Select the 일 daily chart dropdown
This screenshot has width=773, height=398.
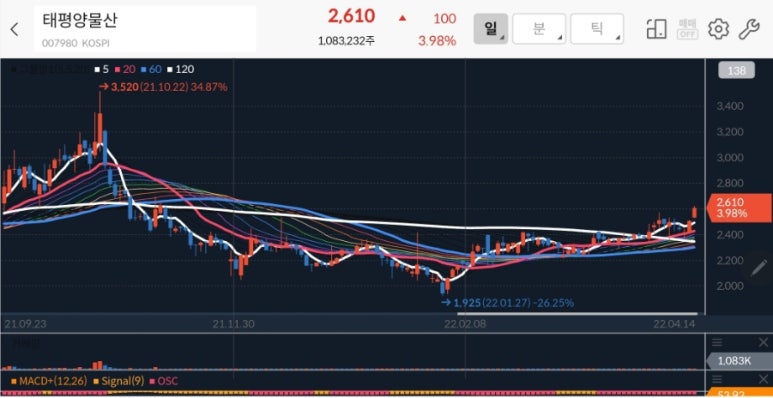pyautogui.click(x=490, y=29)
